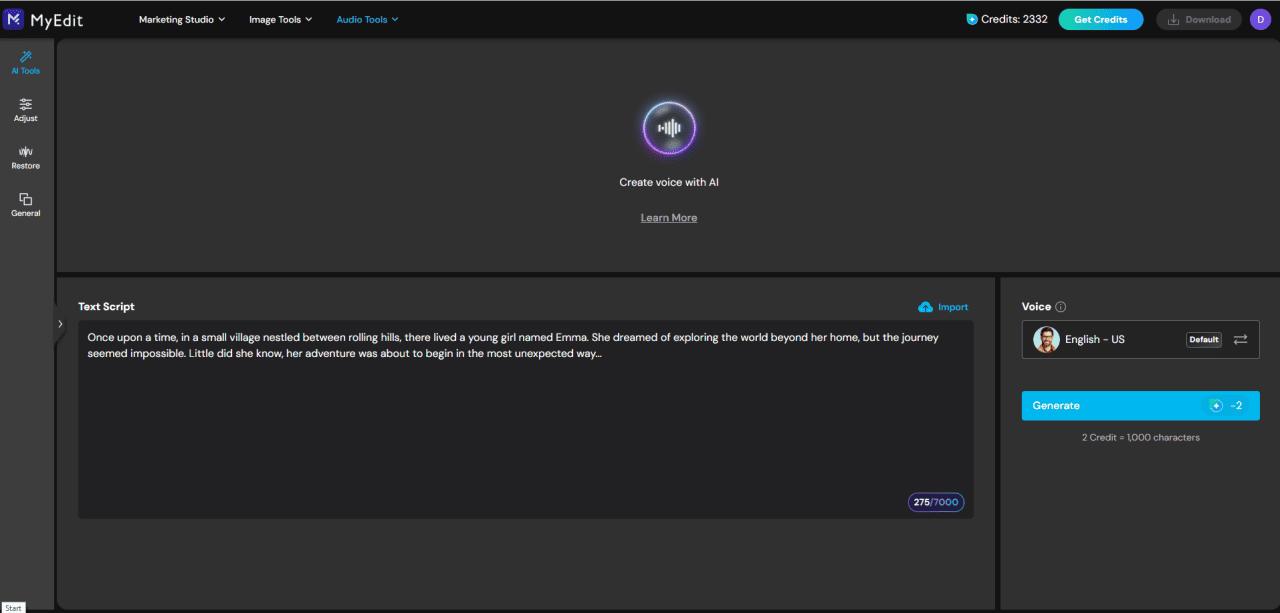This screenshot has height=613, width=1280.
Task: Click the credits coin icon in the header
Action: [969, 18]
